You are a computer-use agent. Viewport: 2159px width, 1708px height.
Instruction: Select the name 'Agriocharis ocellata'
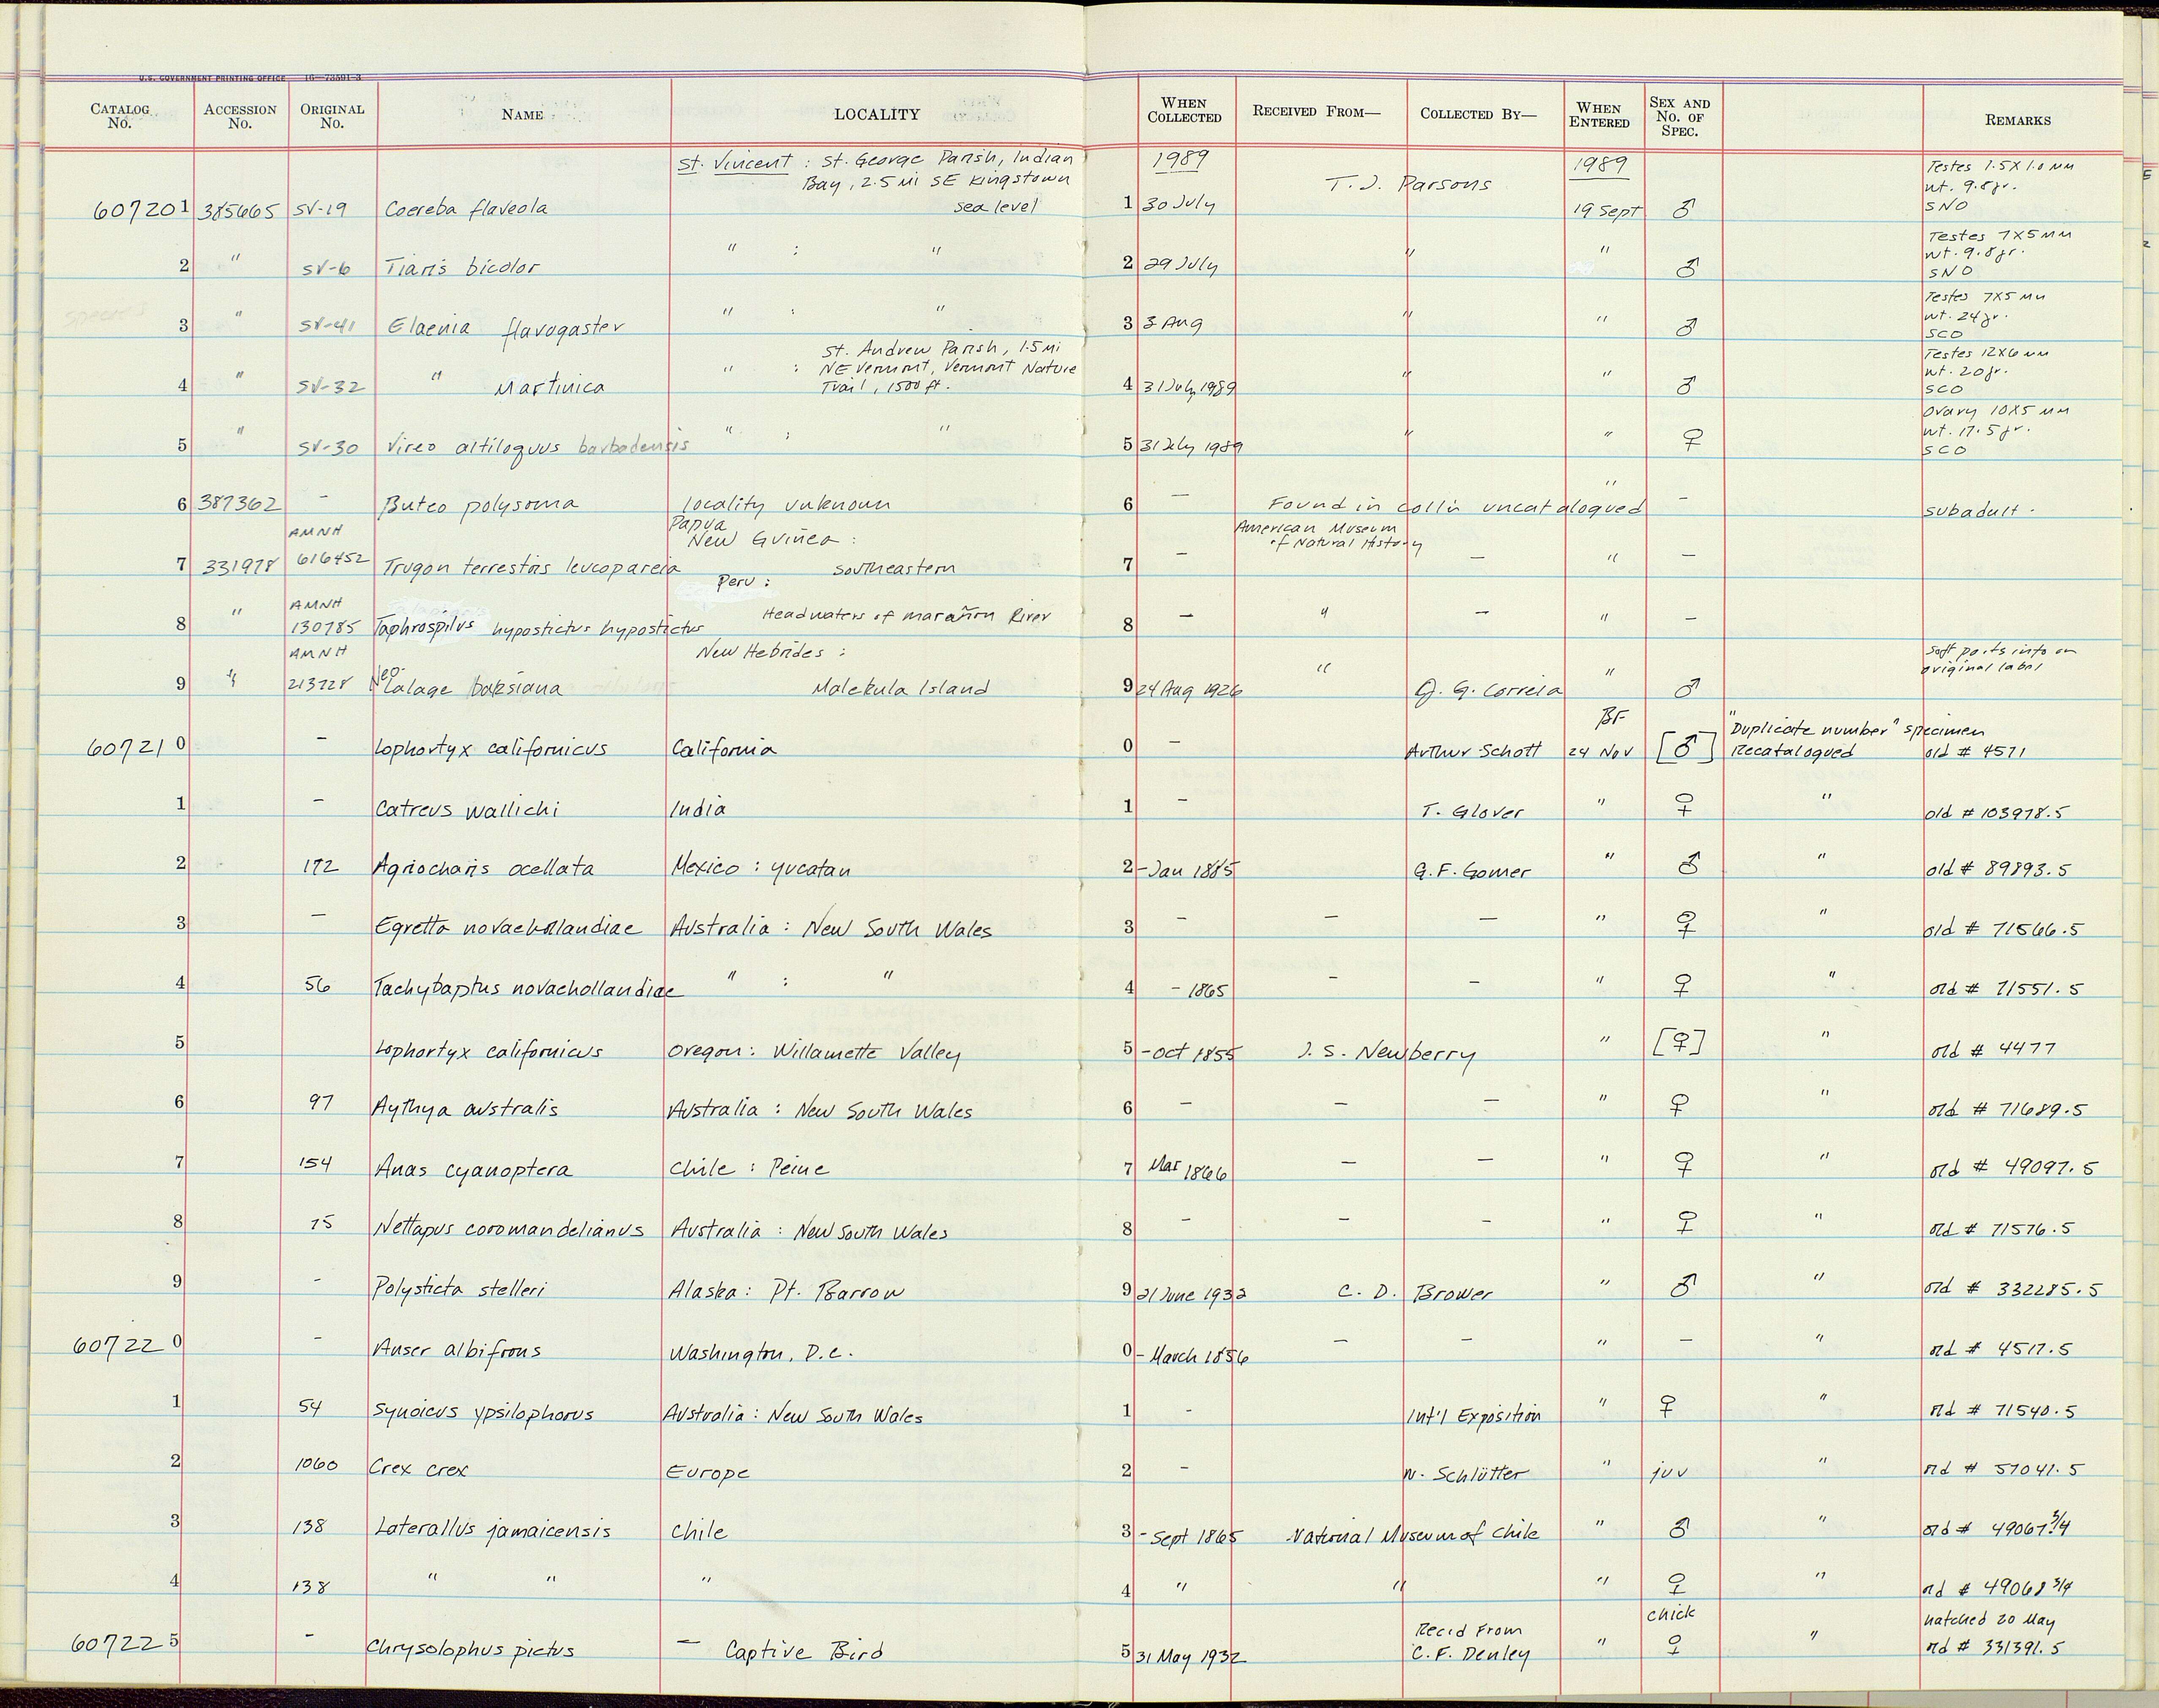(x=483, y=868)
